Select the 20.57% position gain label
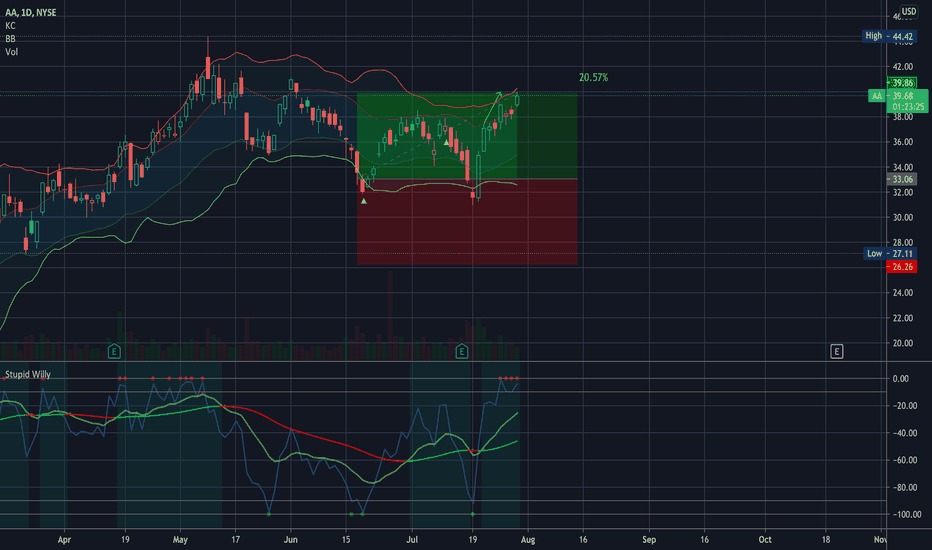 (593, 77)
